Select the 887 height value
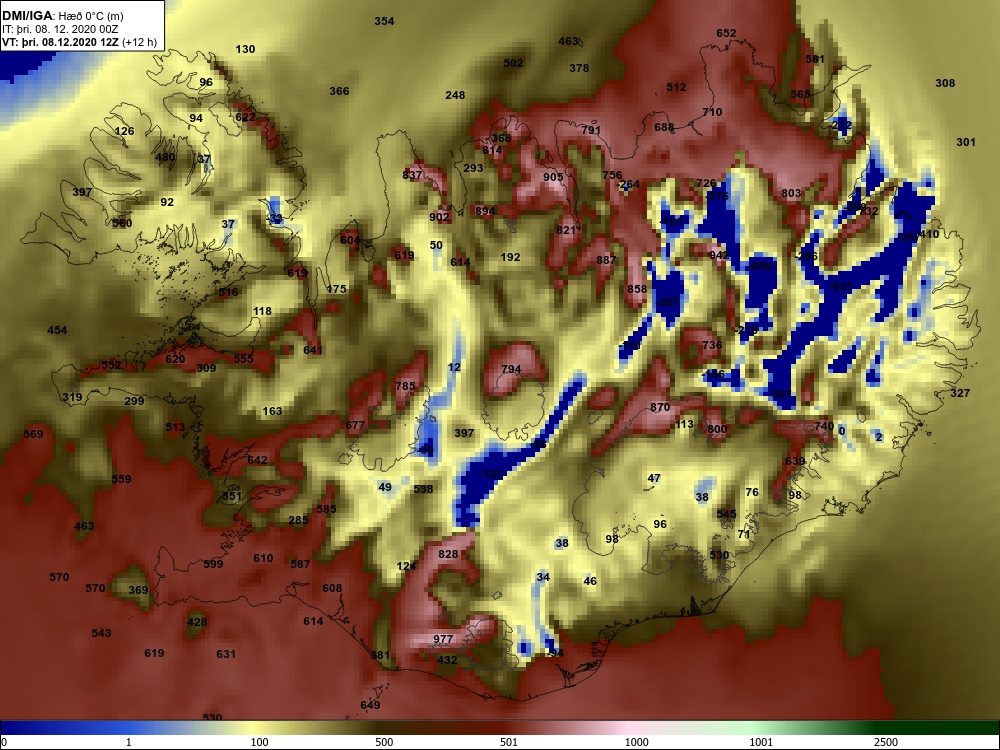Viewport: 1000px width, 750px height. pos(607,260)
